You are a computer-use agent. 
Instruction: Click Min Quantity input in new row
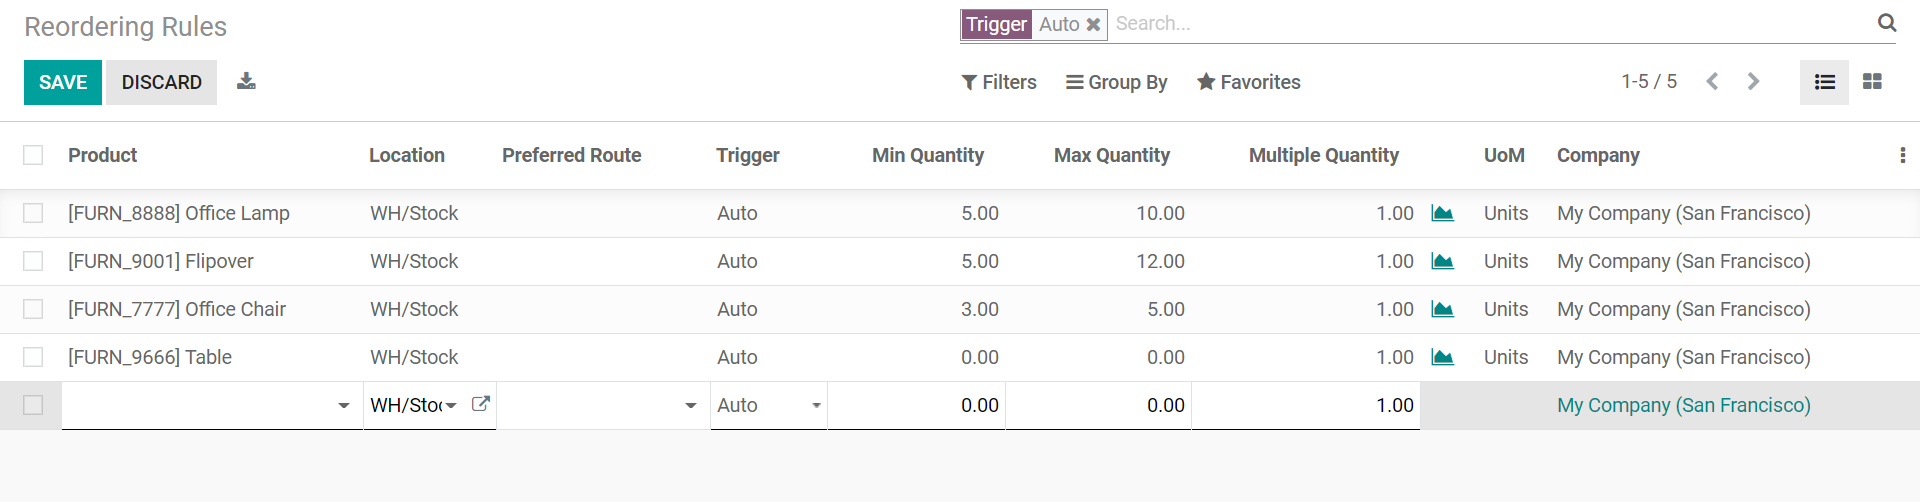916,405
